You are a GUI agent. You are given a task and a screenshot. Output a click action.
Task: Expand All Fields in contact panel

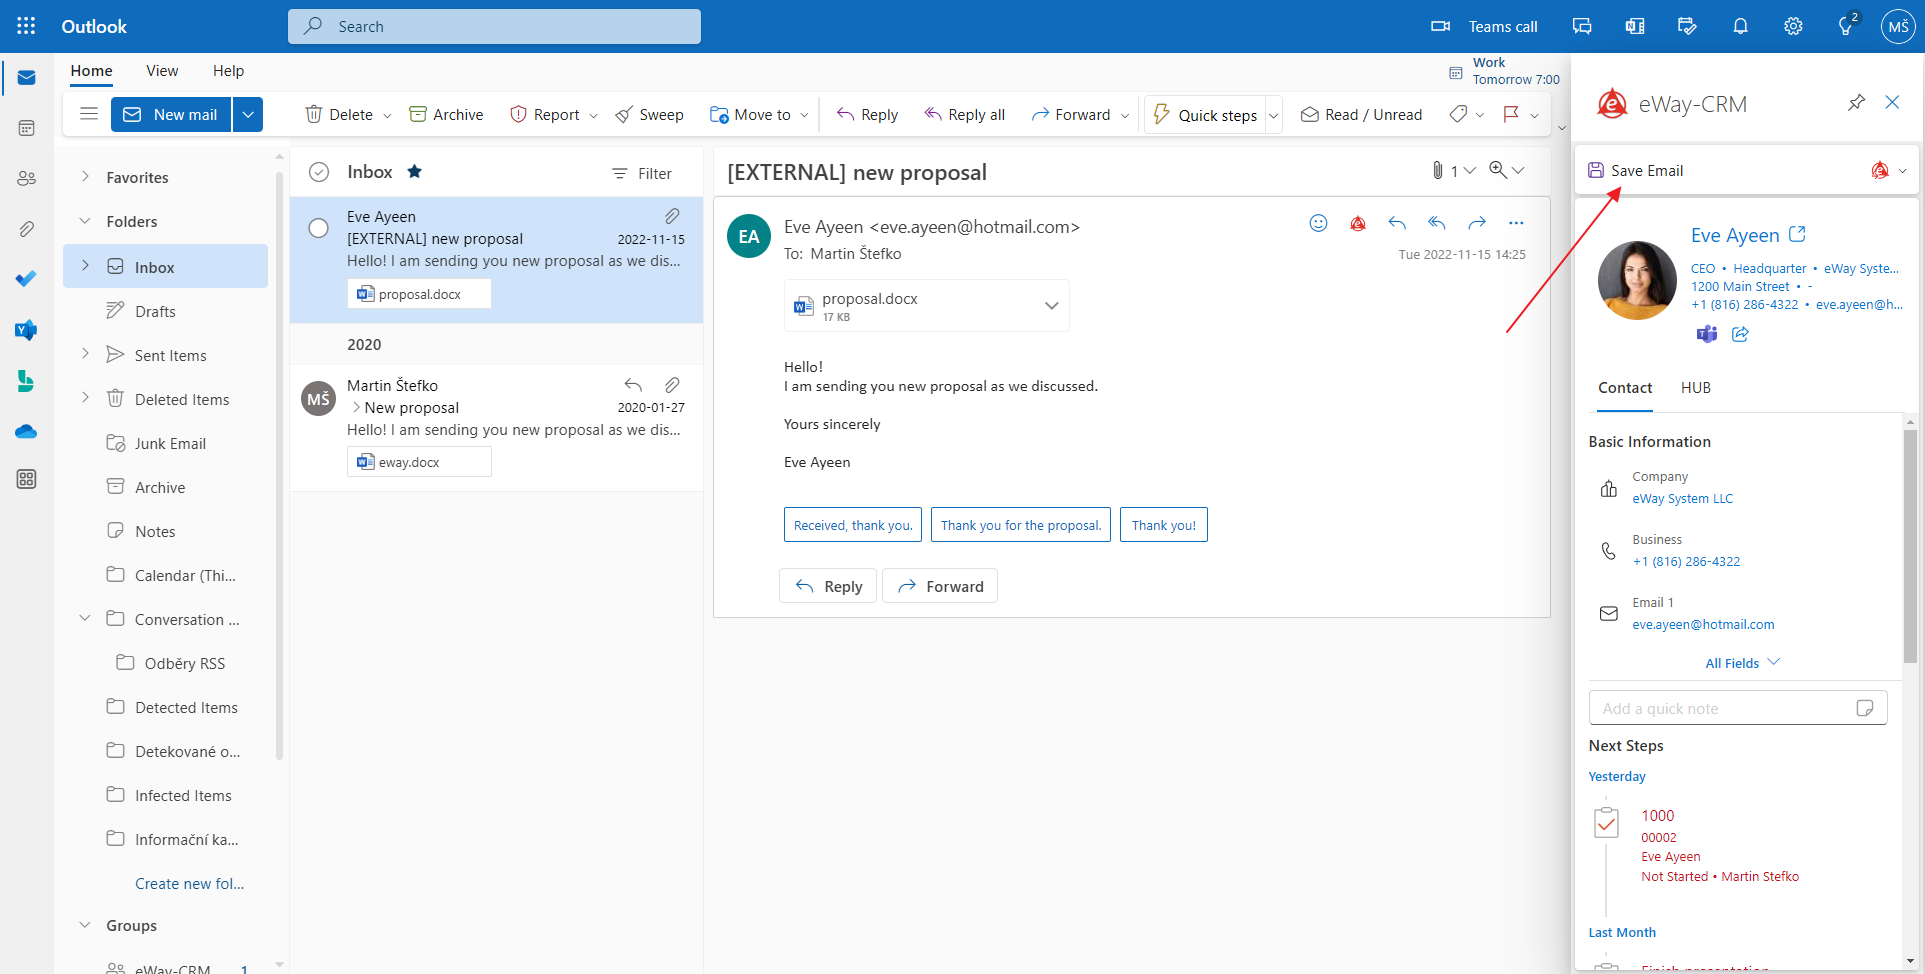[x=1742, y=663]
